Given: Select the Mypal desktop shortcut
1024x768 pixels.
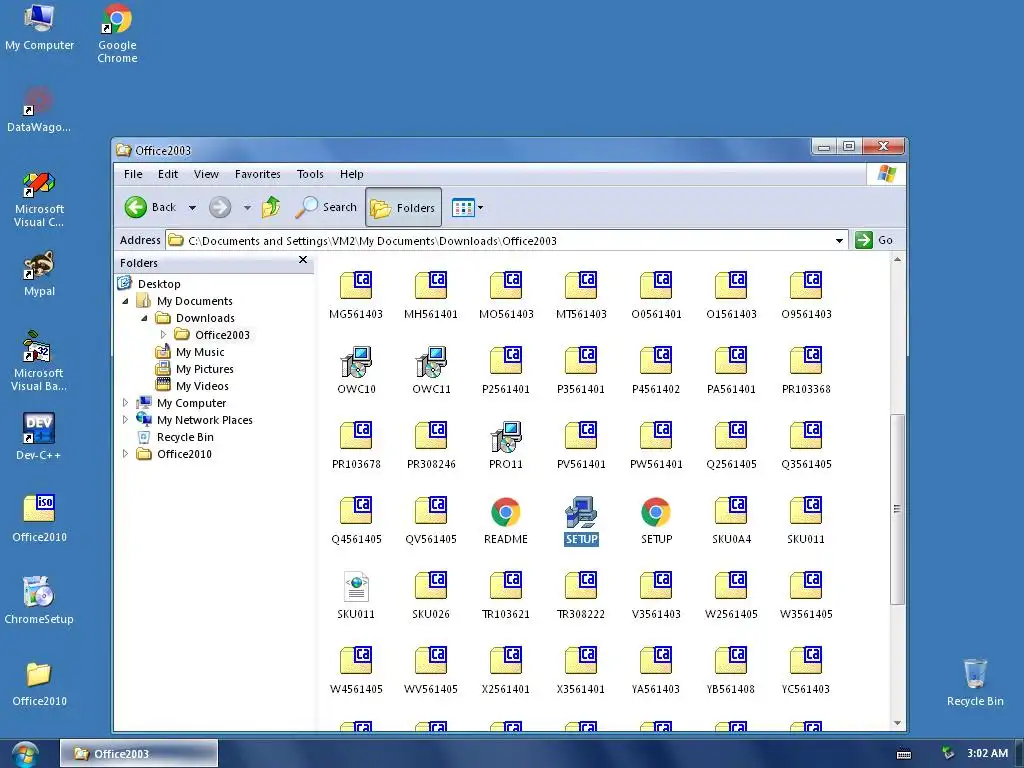Looking at the screenshot, I should (x=39, y=273).
